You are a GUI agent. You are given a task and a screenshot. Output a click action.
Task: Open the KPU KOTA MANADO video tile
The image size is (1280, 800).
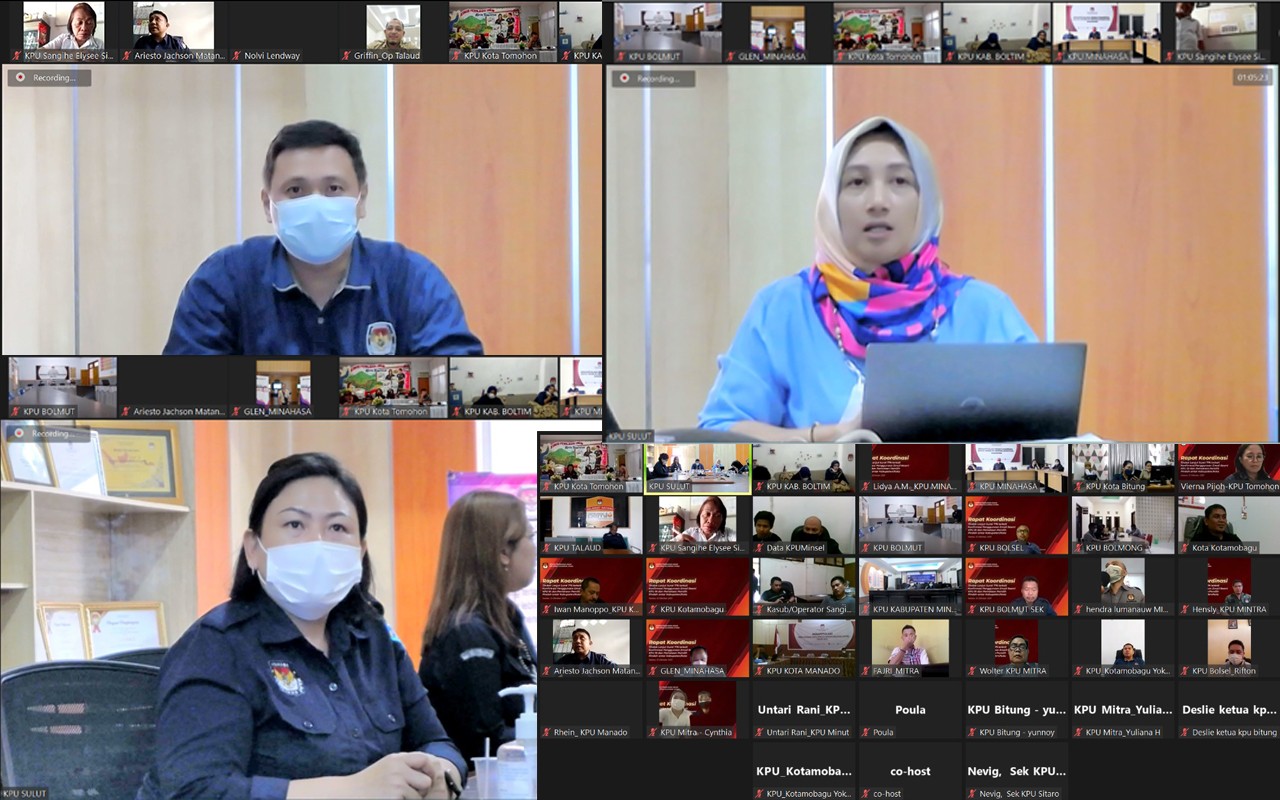pos(804,646)
